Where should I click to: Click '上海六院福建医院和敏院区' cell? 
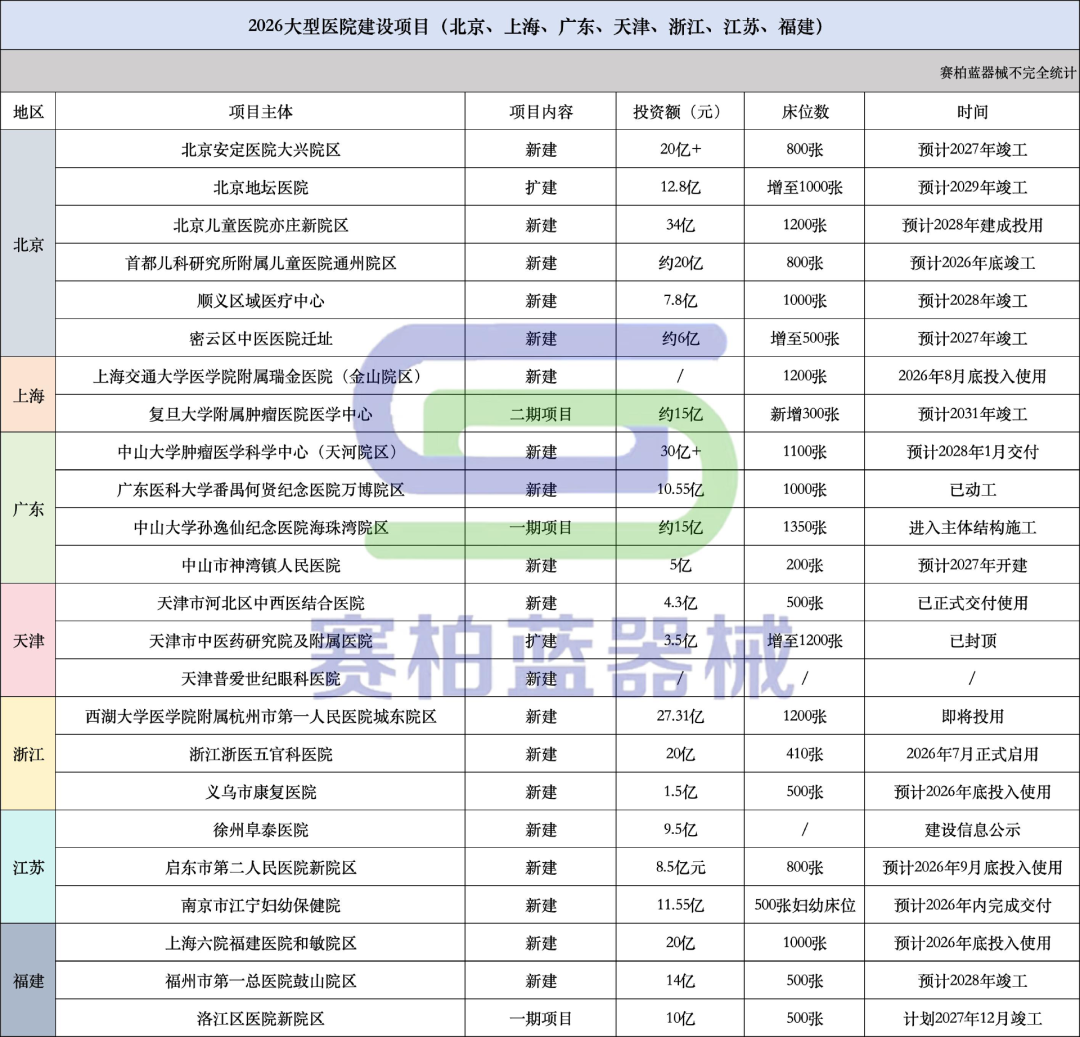tap(260, 943)
